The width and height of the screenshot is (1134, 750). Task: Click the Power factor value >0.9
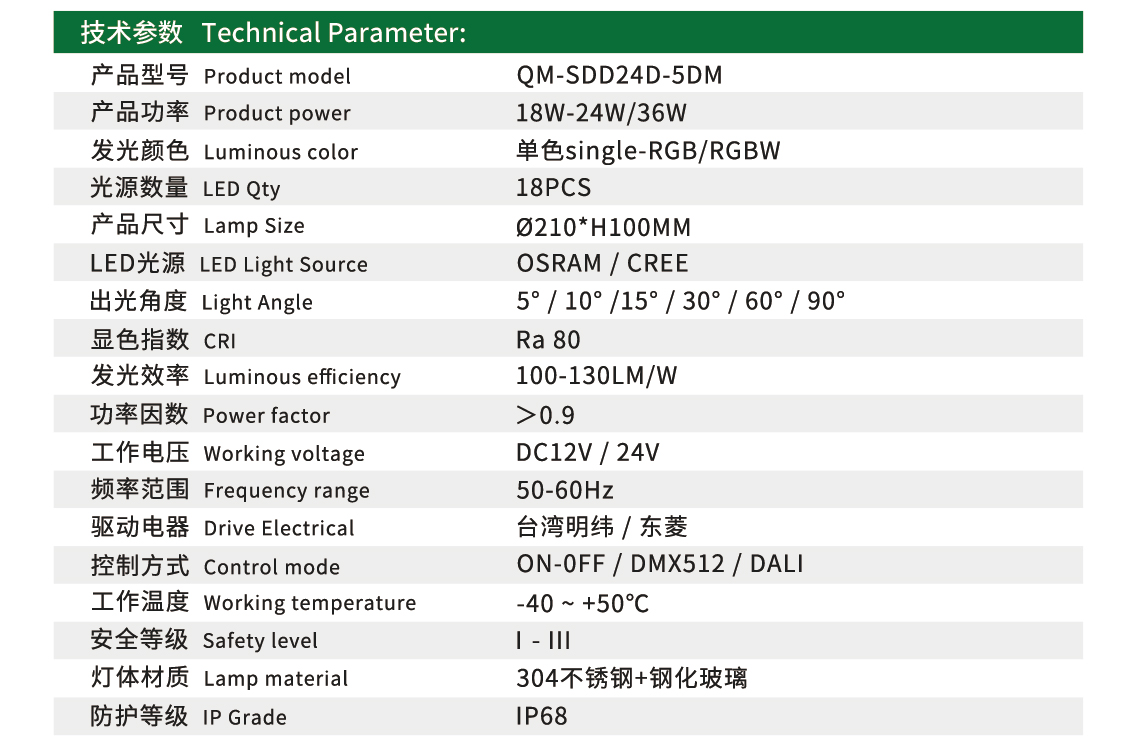[x=545, y=415]
